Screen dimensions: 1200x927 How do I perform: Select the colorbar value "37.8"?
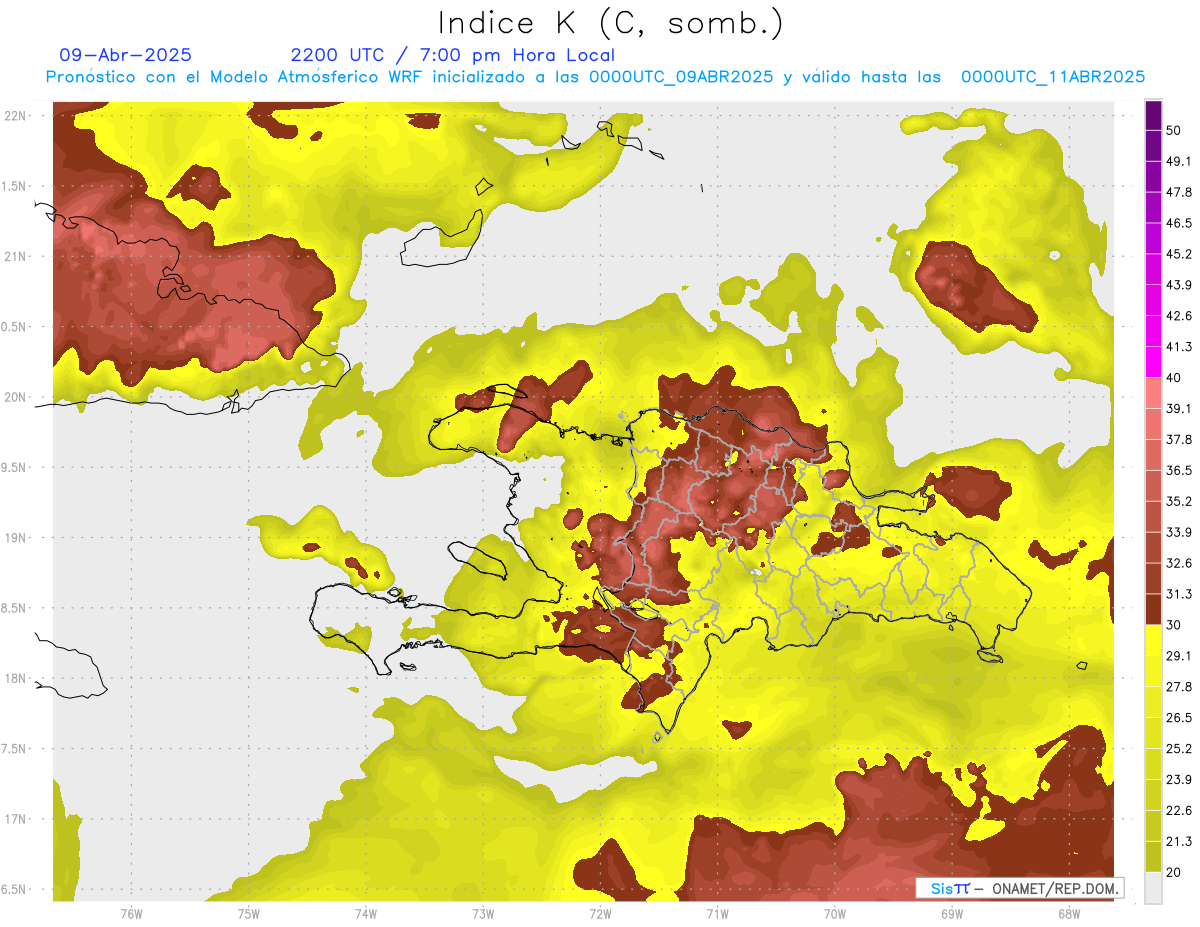point(1179,439)
